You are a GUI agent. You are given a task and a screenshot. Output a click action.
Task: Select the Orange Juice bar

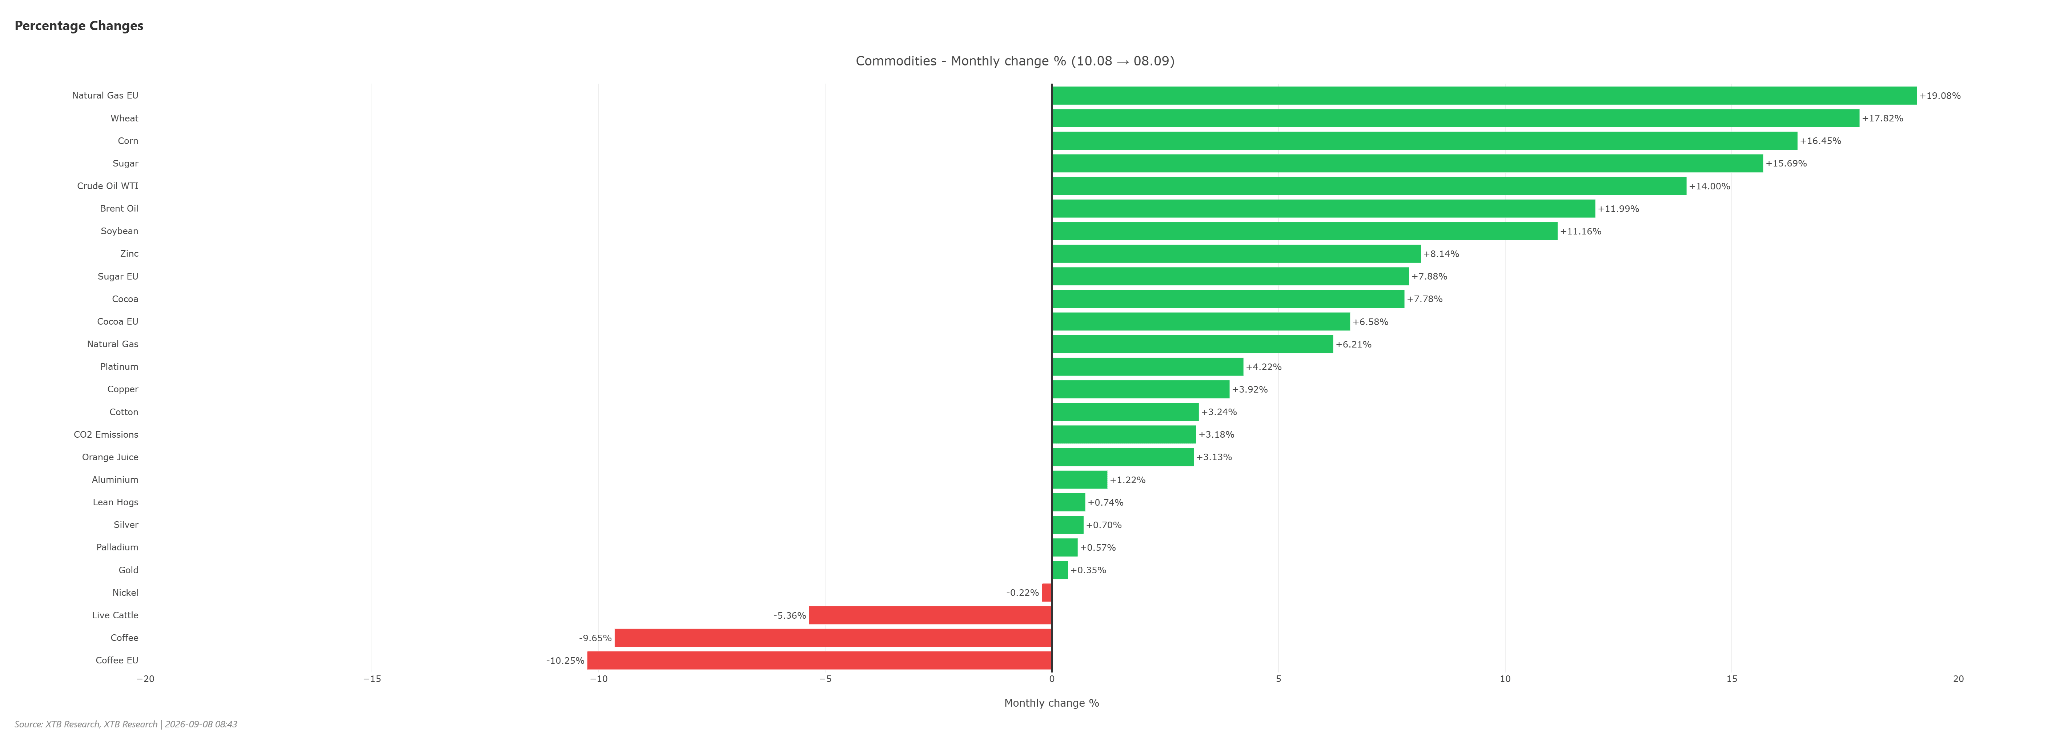(1123, 457)
